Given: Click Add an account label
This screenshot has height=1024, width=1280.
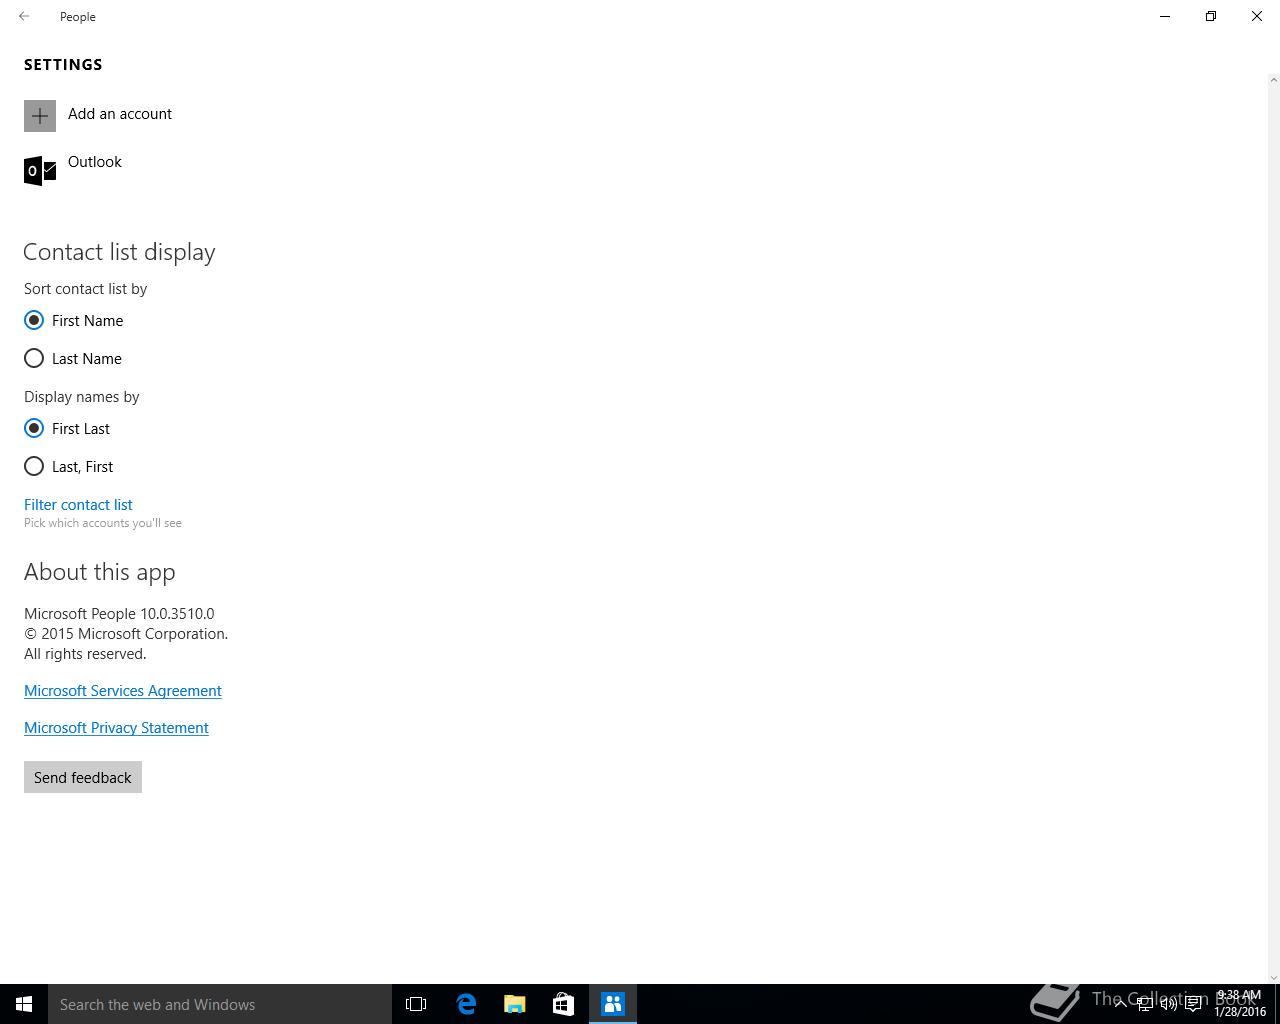Looking at the screenshot, I should [x=120, y=114].
